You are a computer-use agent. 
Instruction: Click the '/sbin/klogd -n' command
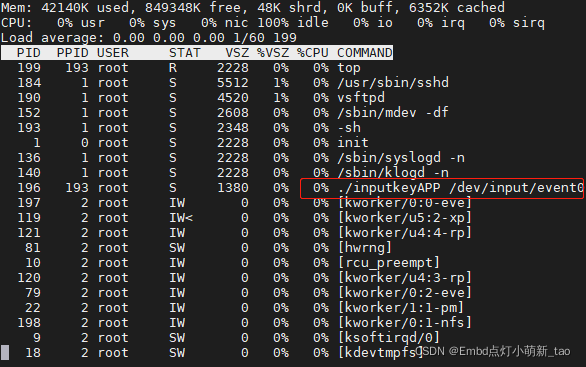click(393, 173)
